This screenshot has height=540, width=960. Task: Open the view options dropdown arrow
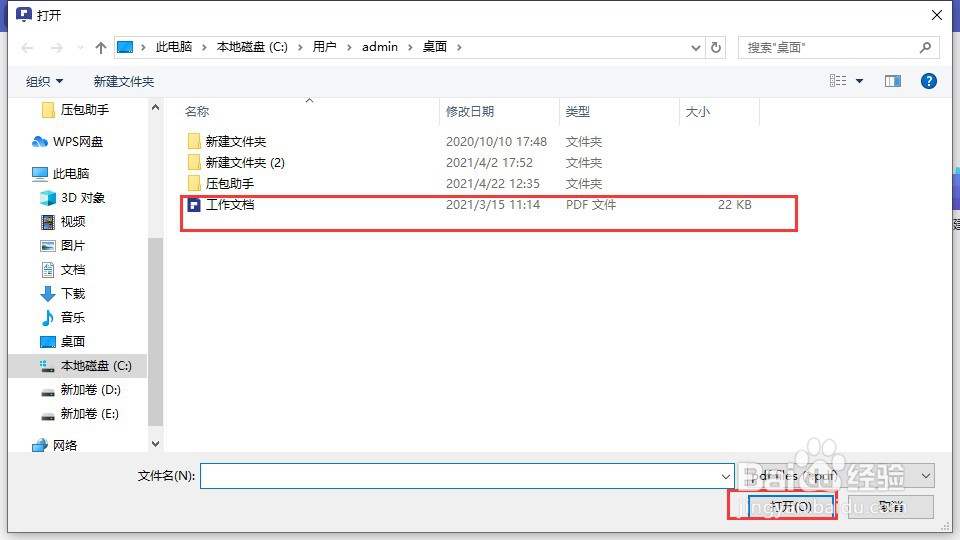(x=860, y=81)
